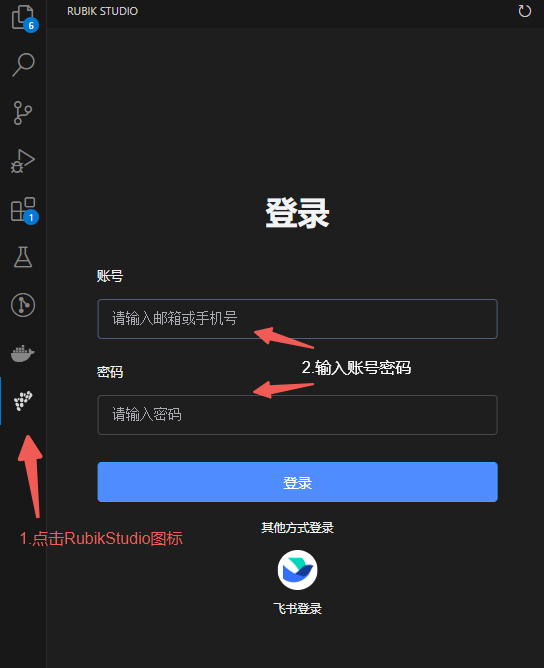
Task: Click the refresh icon in panel header
Action: [x=524, y=11]
